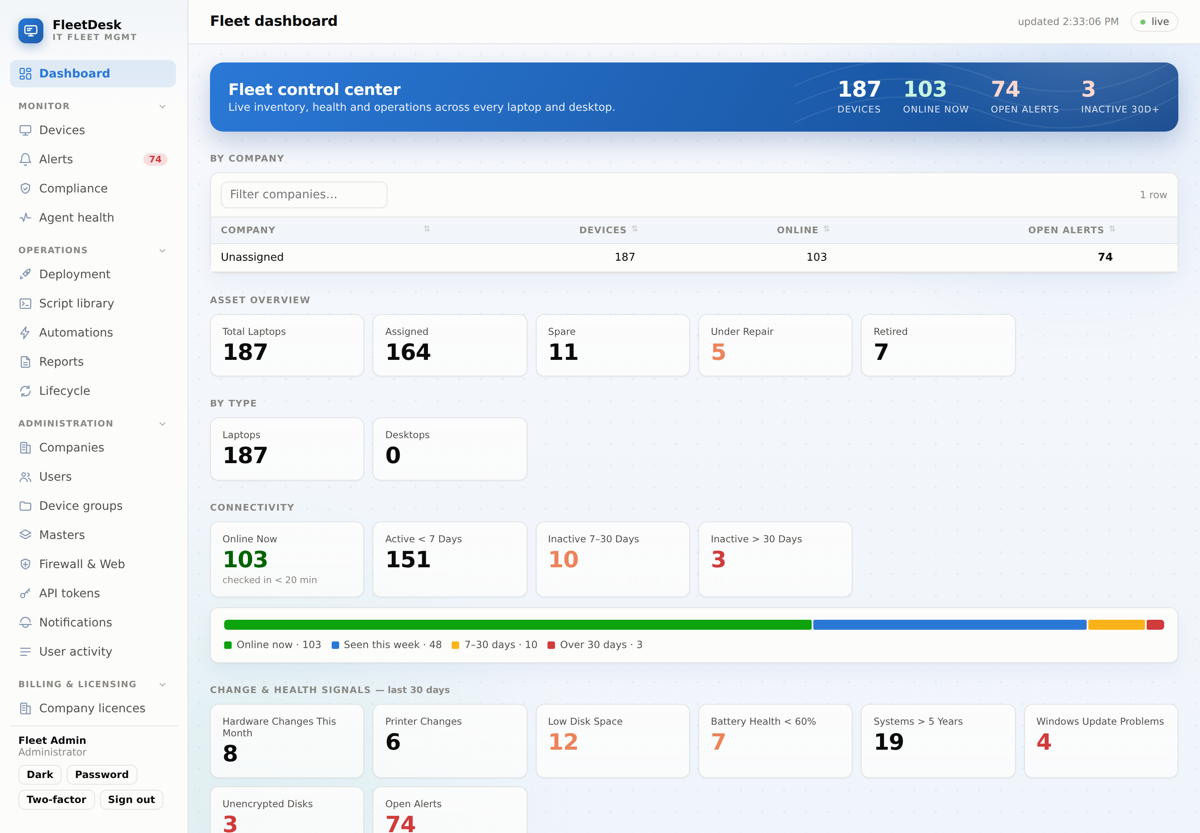Screen dimensions: 1200x833
Task: Open the Windows Update Problems card
Action: 1101,741
